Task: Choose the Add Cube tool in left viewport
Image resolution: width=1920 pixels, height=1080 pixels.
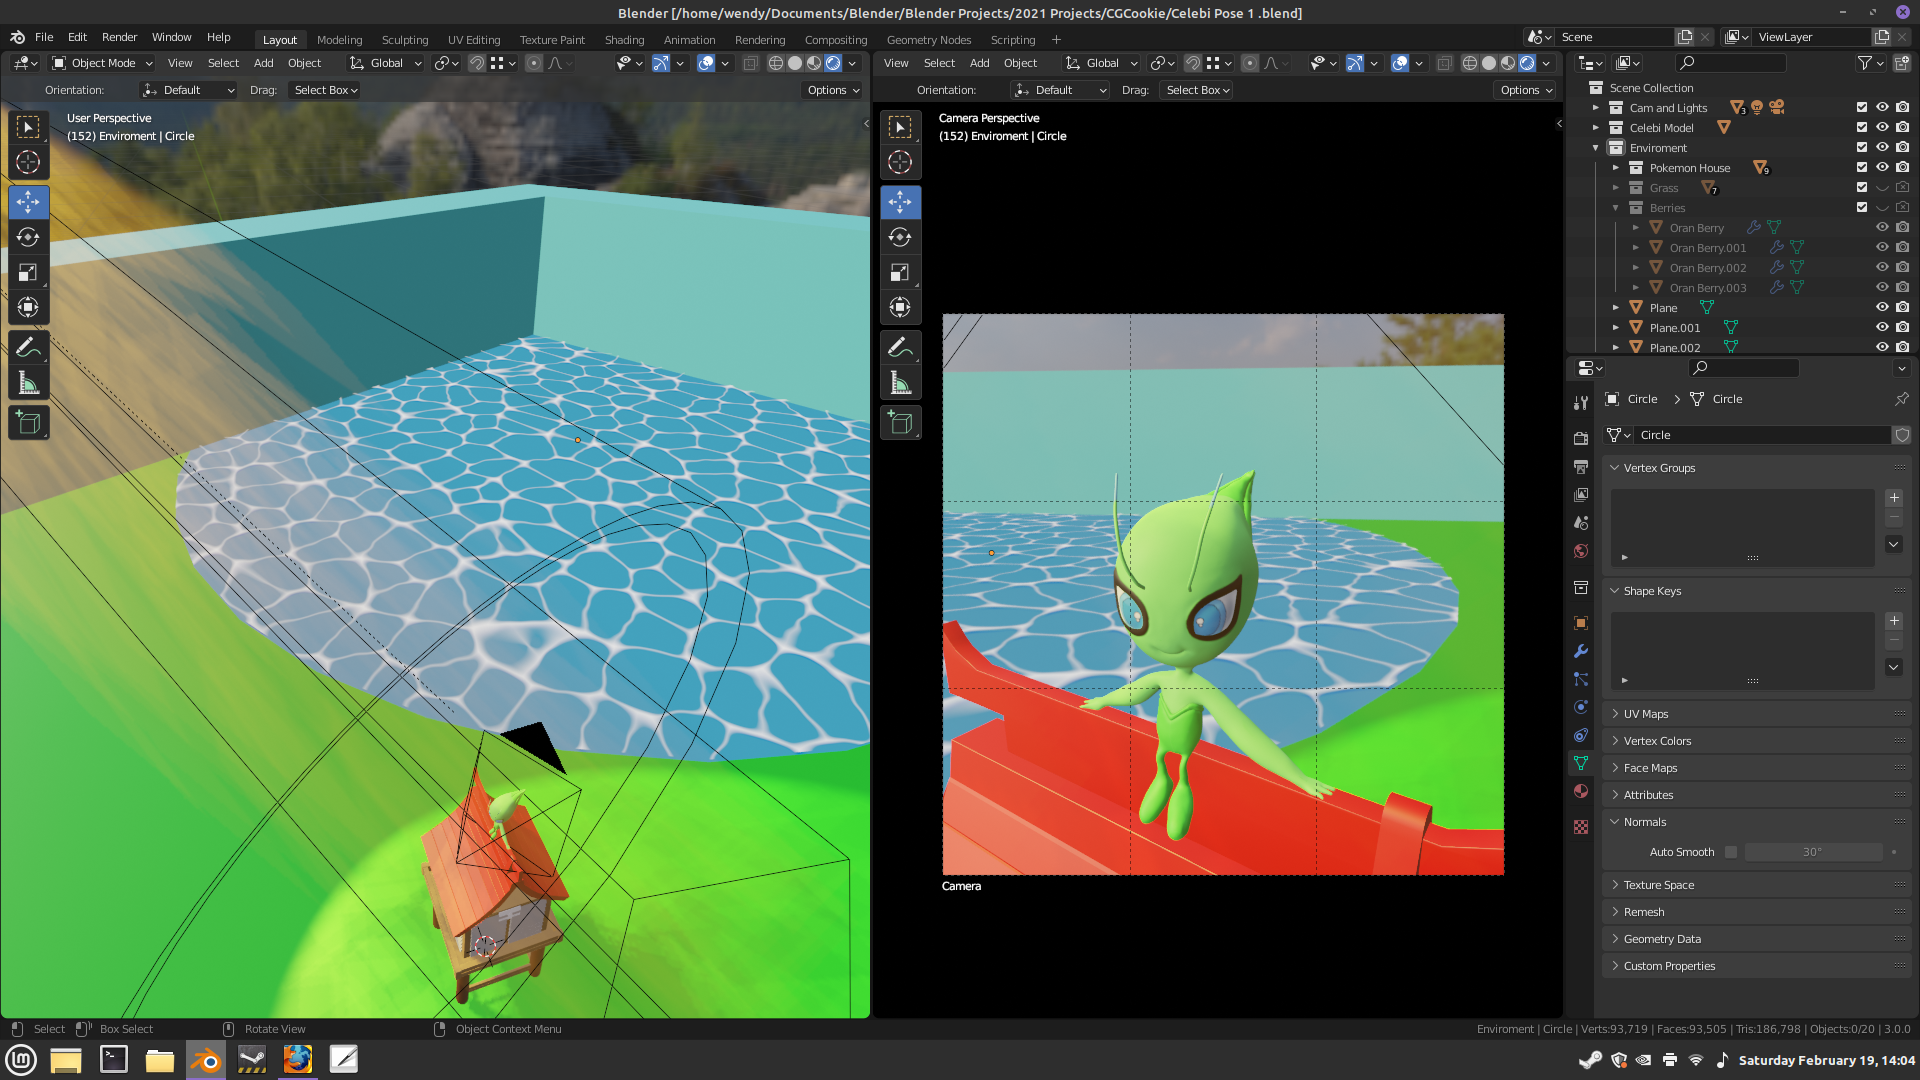Action: [28, 423]
